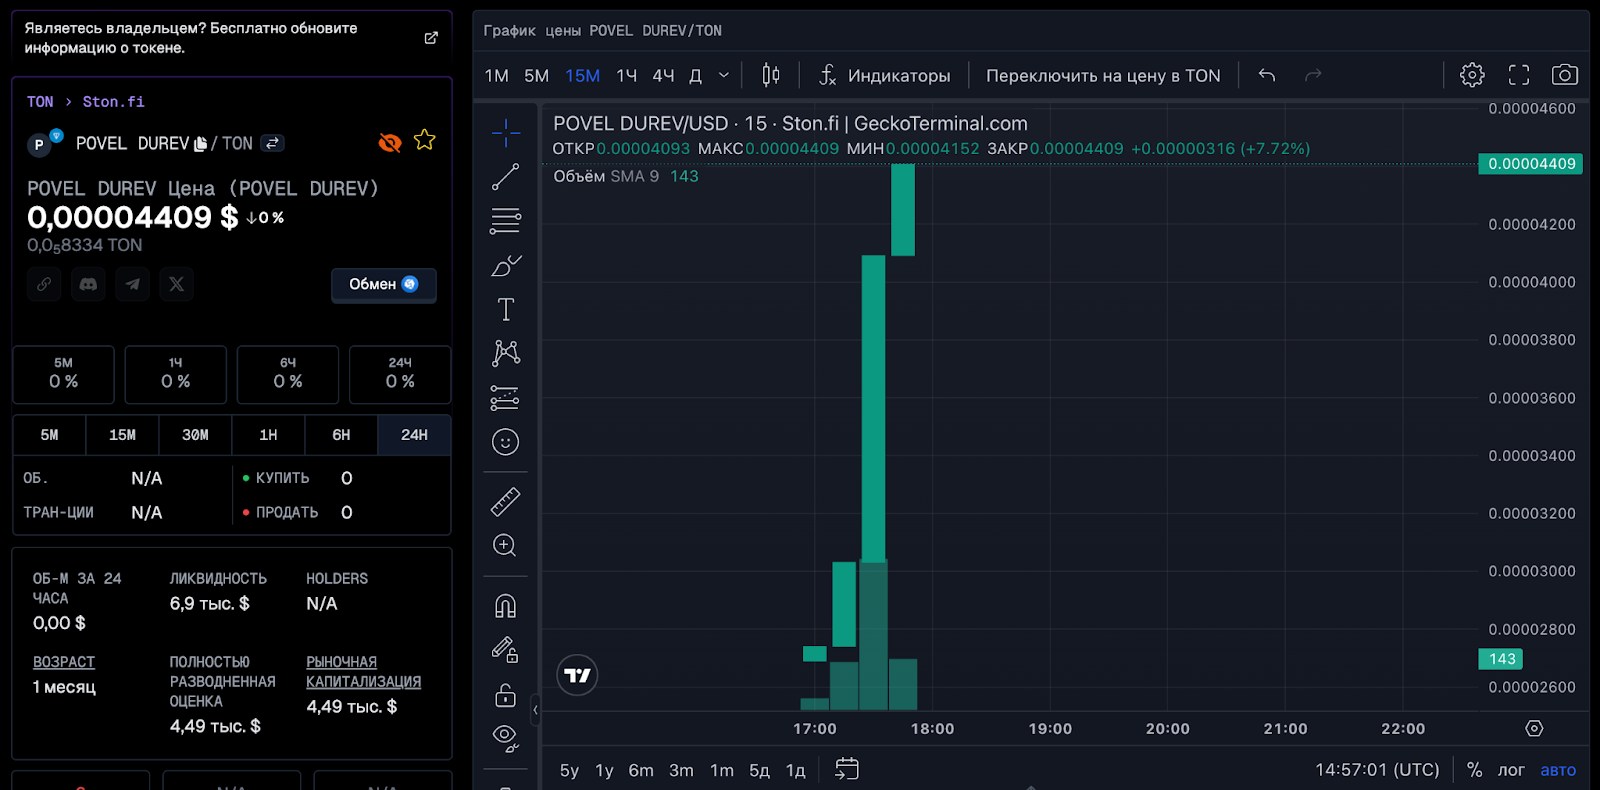Toggle авто auto scale
The image size is (1600, 790).
tap(1558, 770)
